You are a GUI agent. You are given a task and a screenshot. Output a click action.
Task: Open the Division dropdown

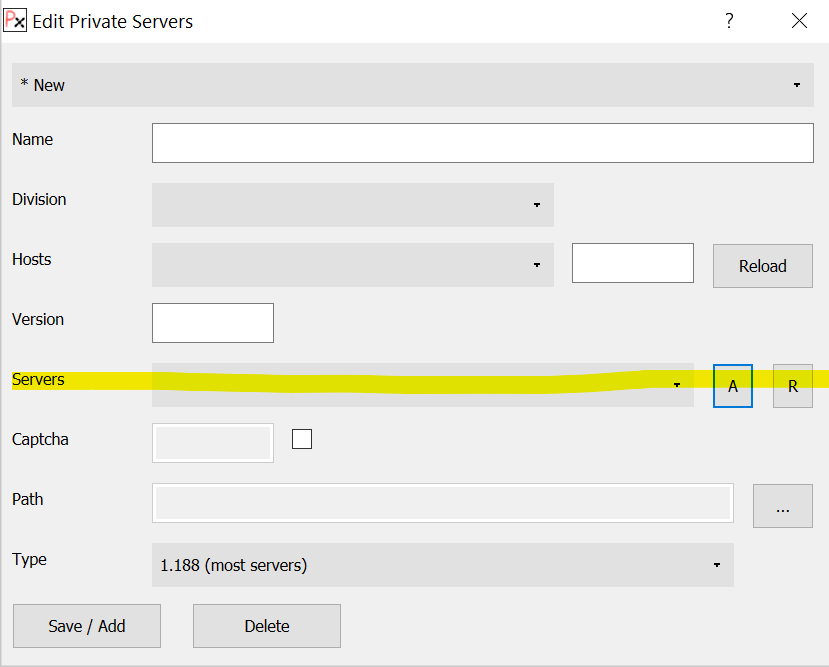tap(352, 205)
